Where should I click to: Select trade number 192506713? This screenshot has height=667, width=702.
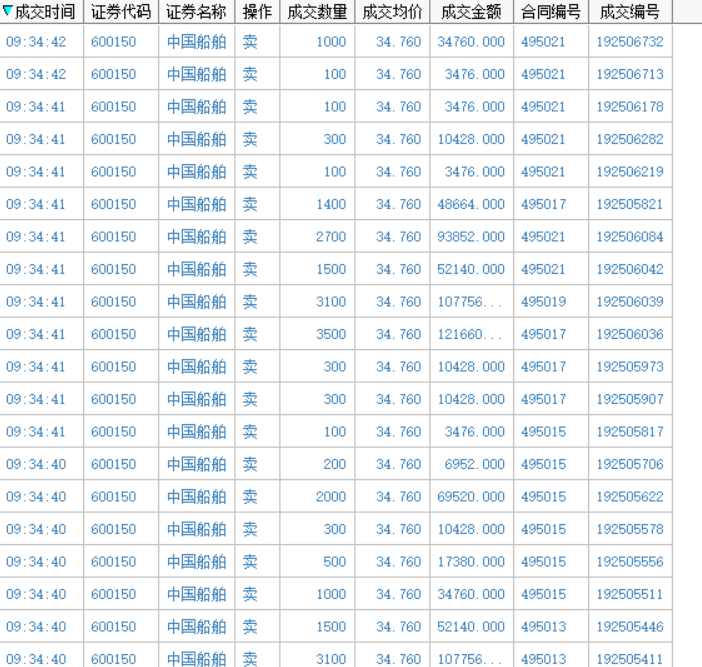[630, 74]
